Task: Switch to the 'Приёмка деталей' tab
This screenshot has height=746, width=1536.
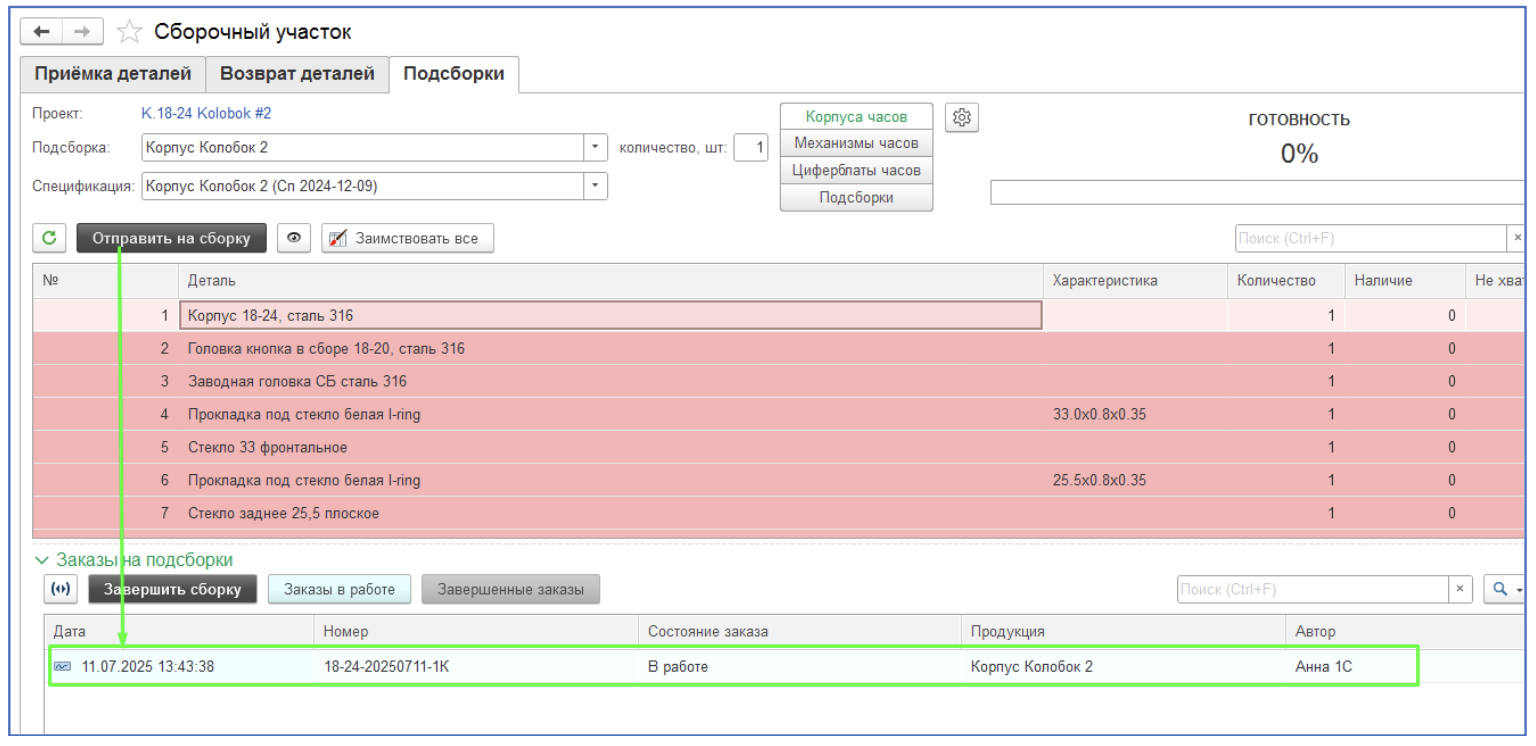Action: (113, 74)
